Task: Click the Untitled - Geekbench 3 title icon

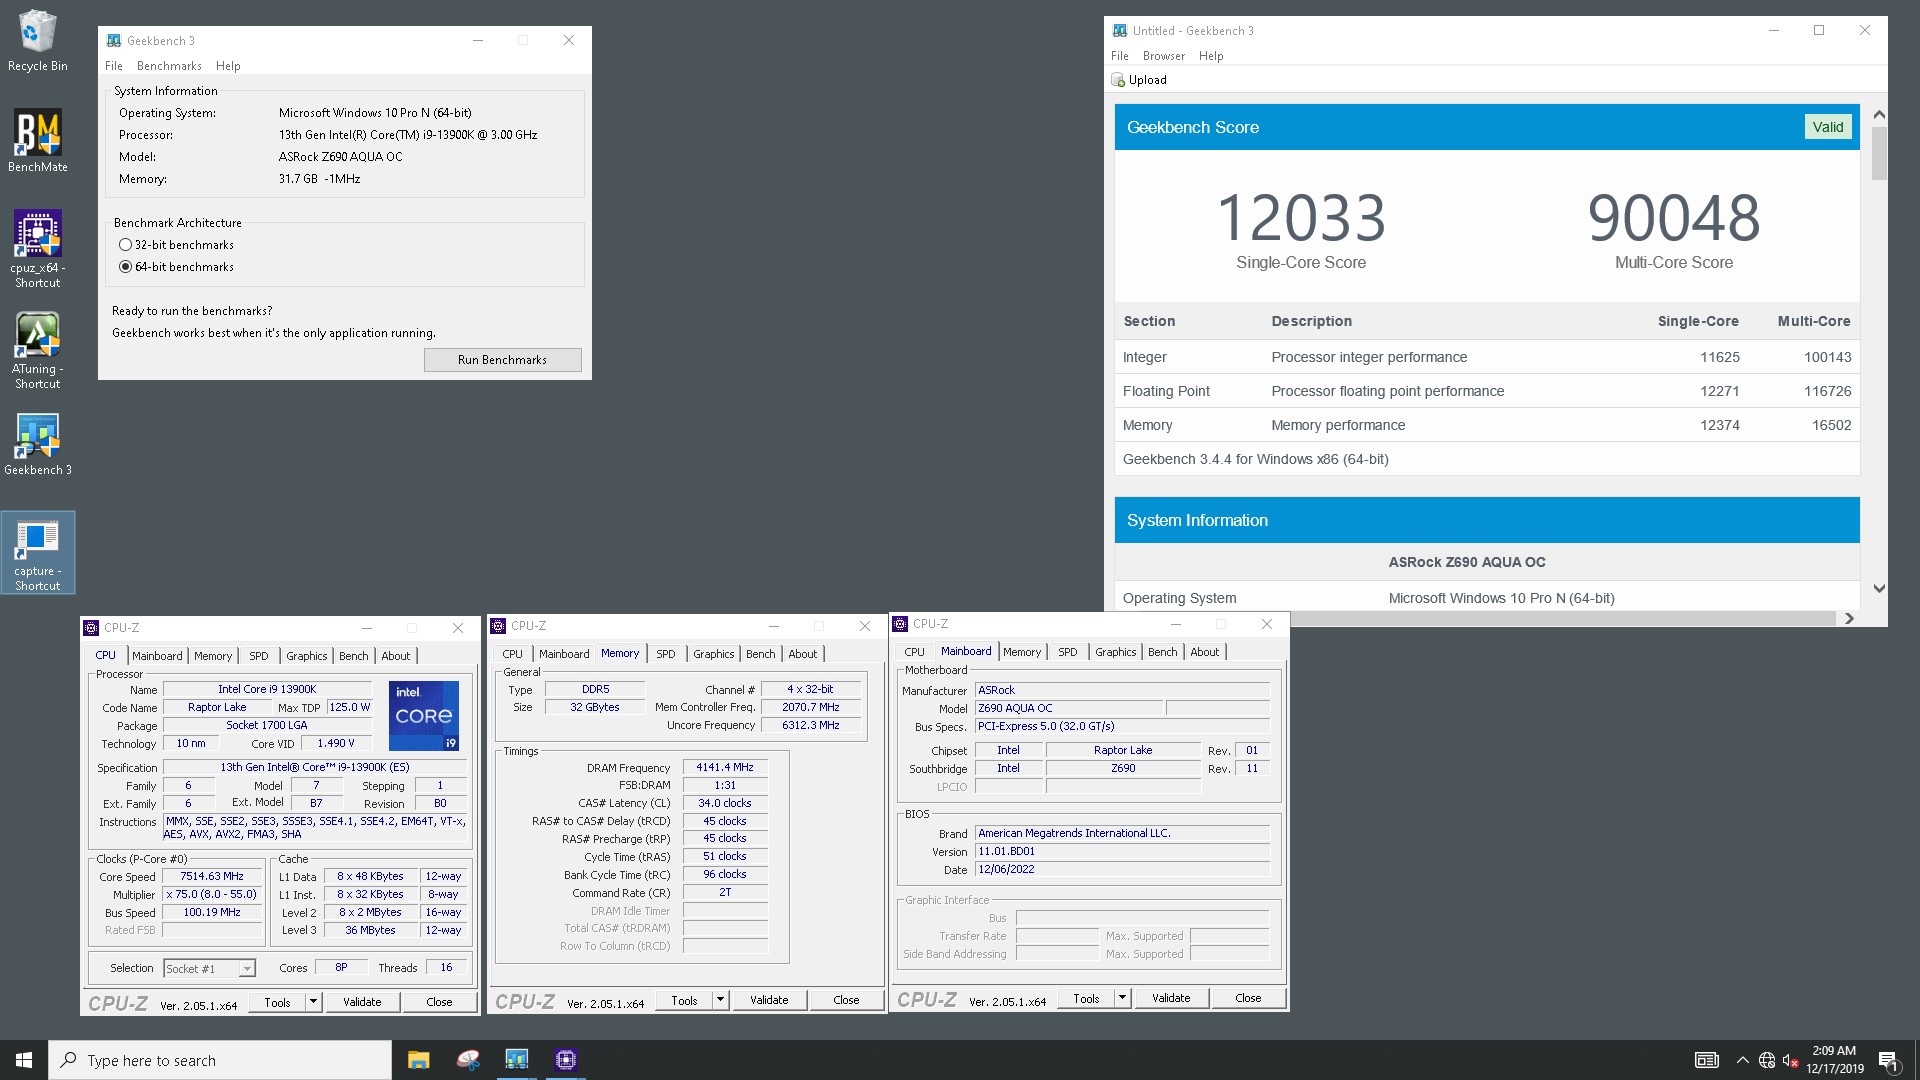Action: (x=1120, y=30)
